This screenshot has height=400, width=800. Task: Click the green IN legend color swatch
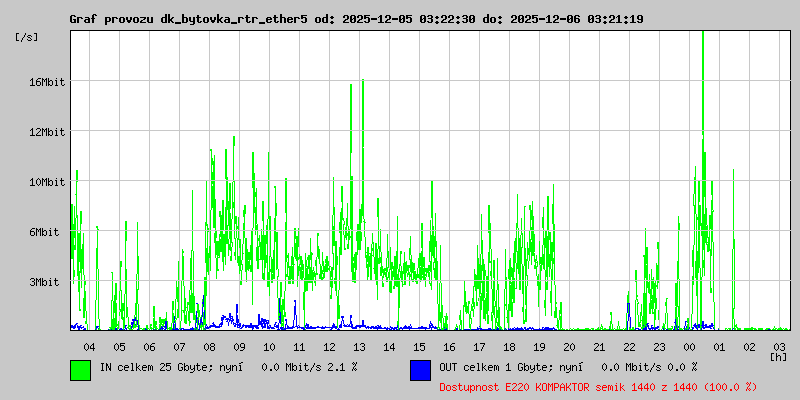click(81, 370)
